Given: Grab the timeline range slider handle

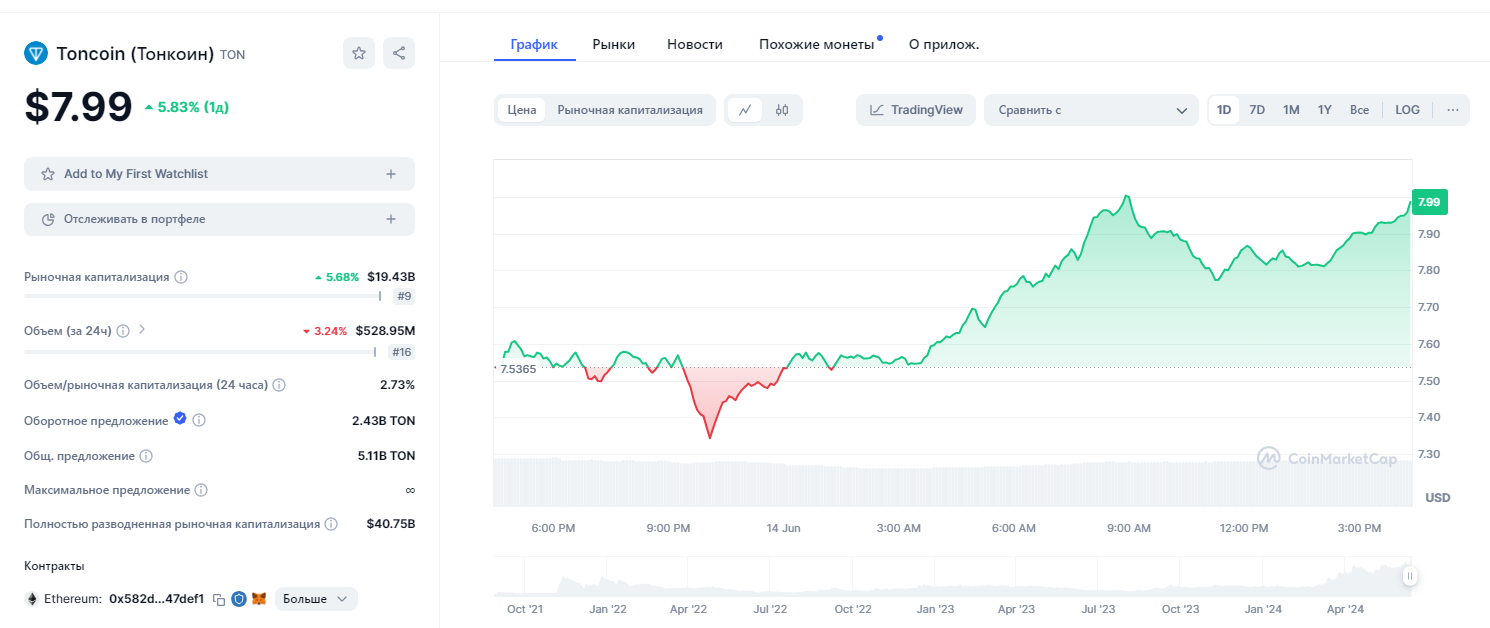Looking at the screenshot, I should 1410,576.
